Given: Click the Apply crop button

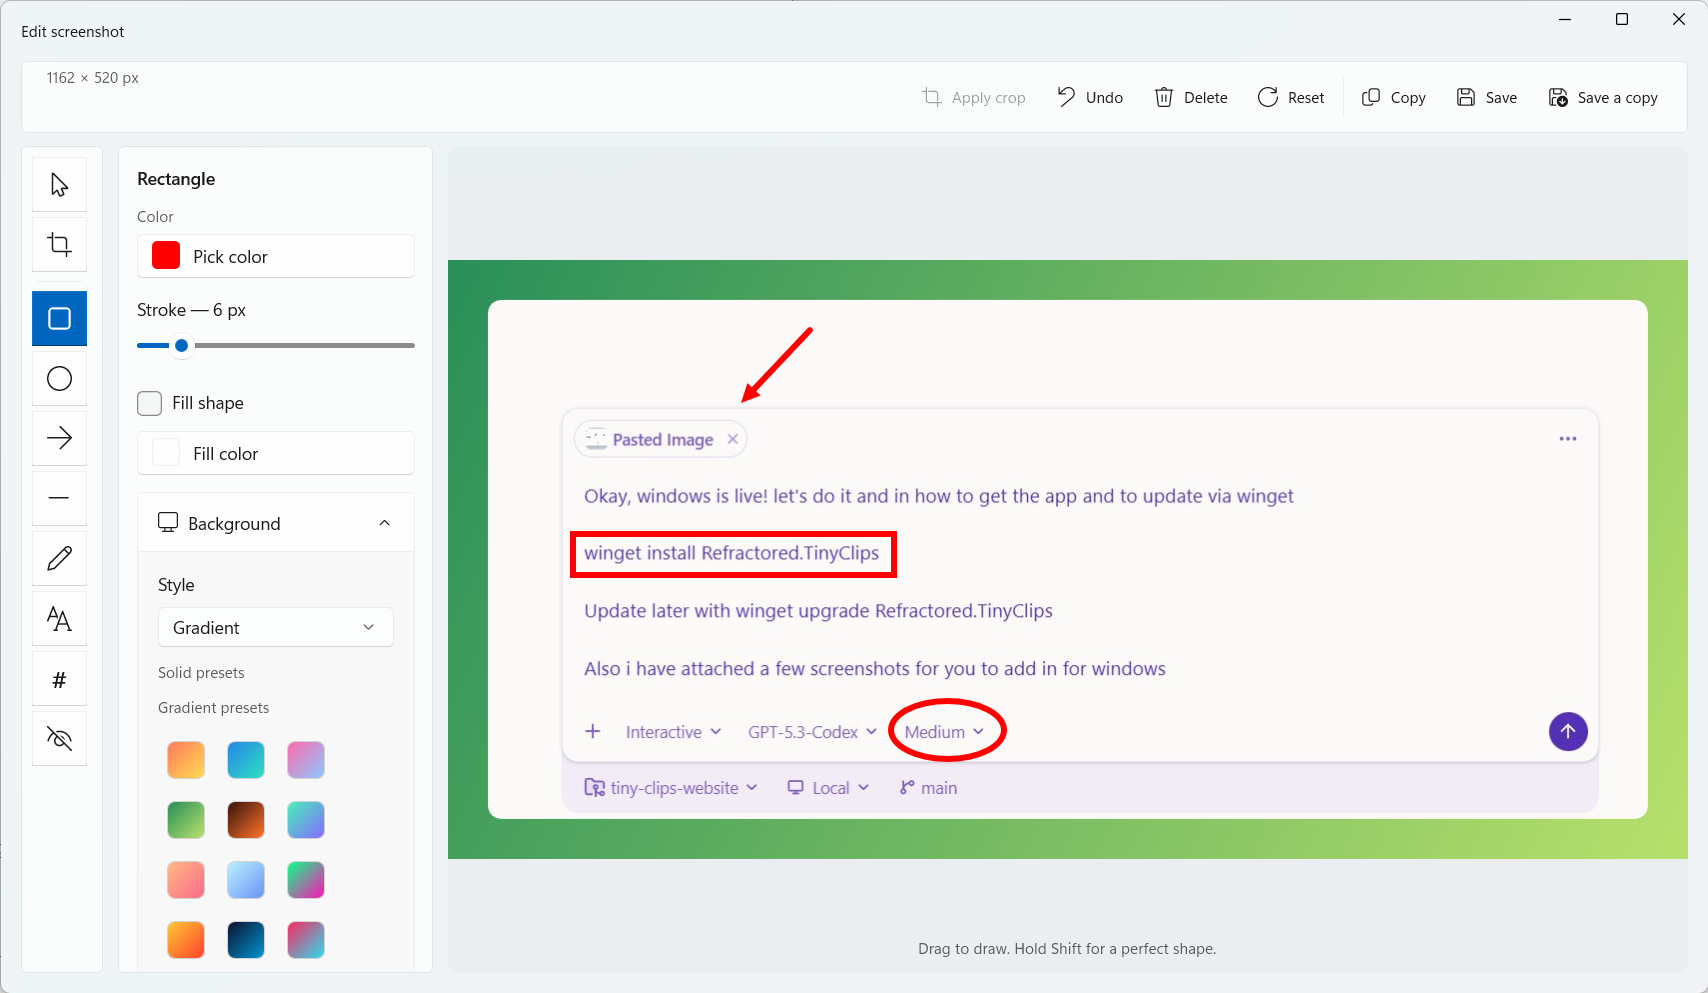Looking at the screenshot, I should pyautogui.click(x=974, y=97).
